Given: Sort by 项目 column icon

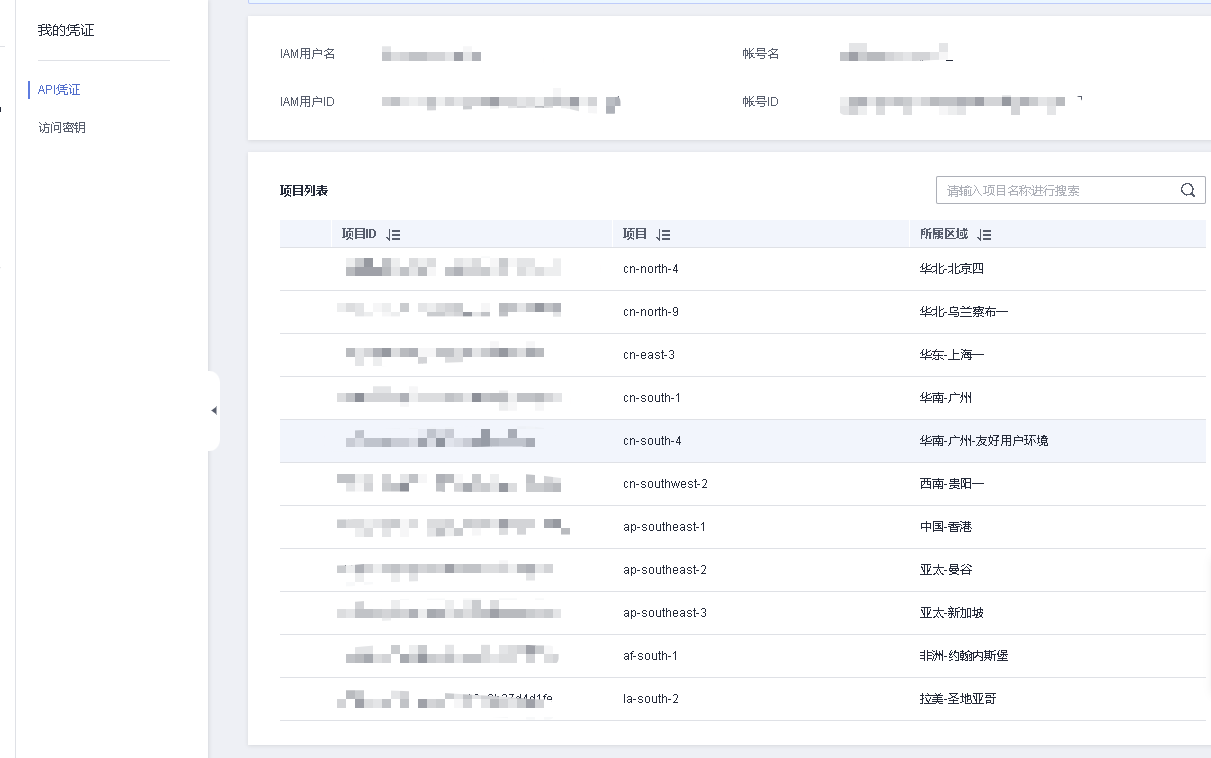Looking at the screenshot, I should [663, 235].
